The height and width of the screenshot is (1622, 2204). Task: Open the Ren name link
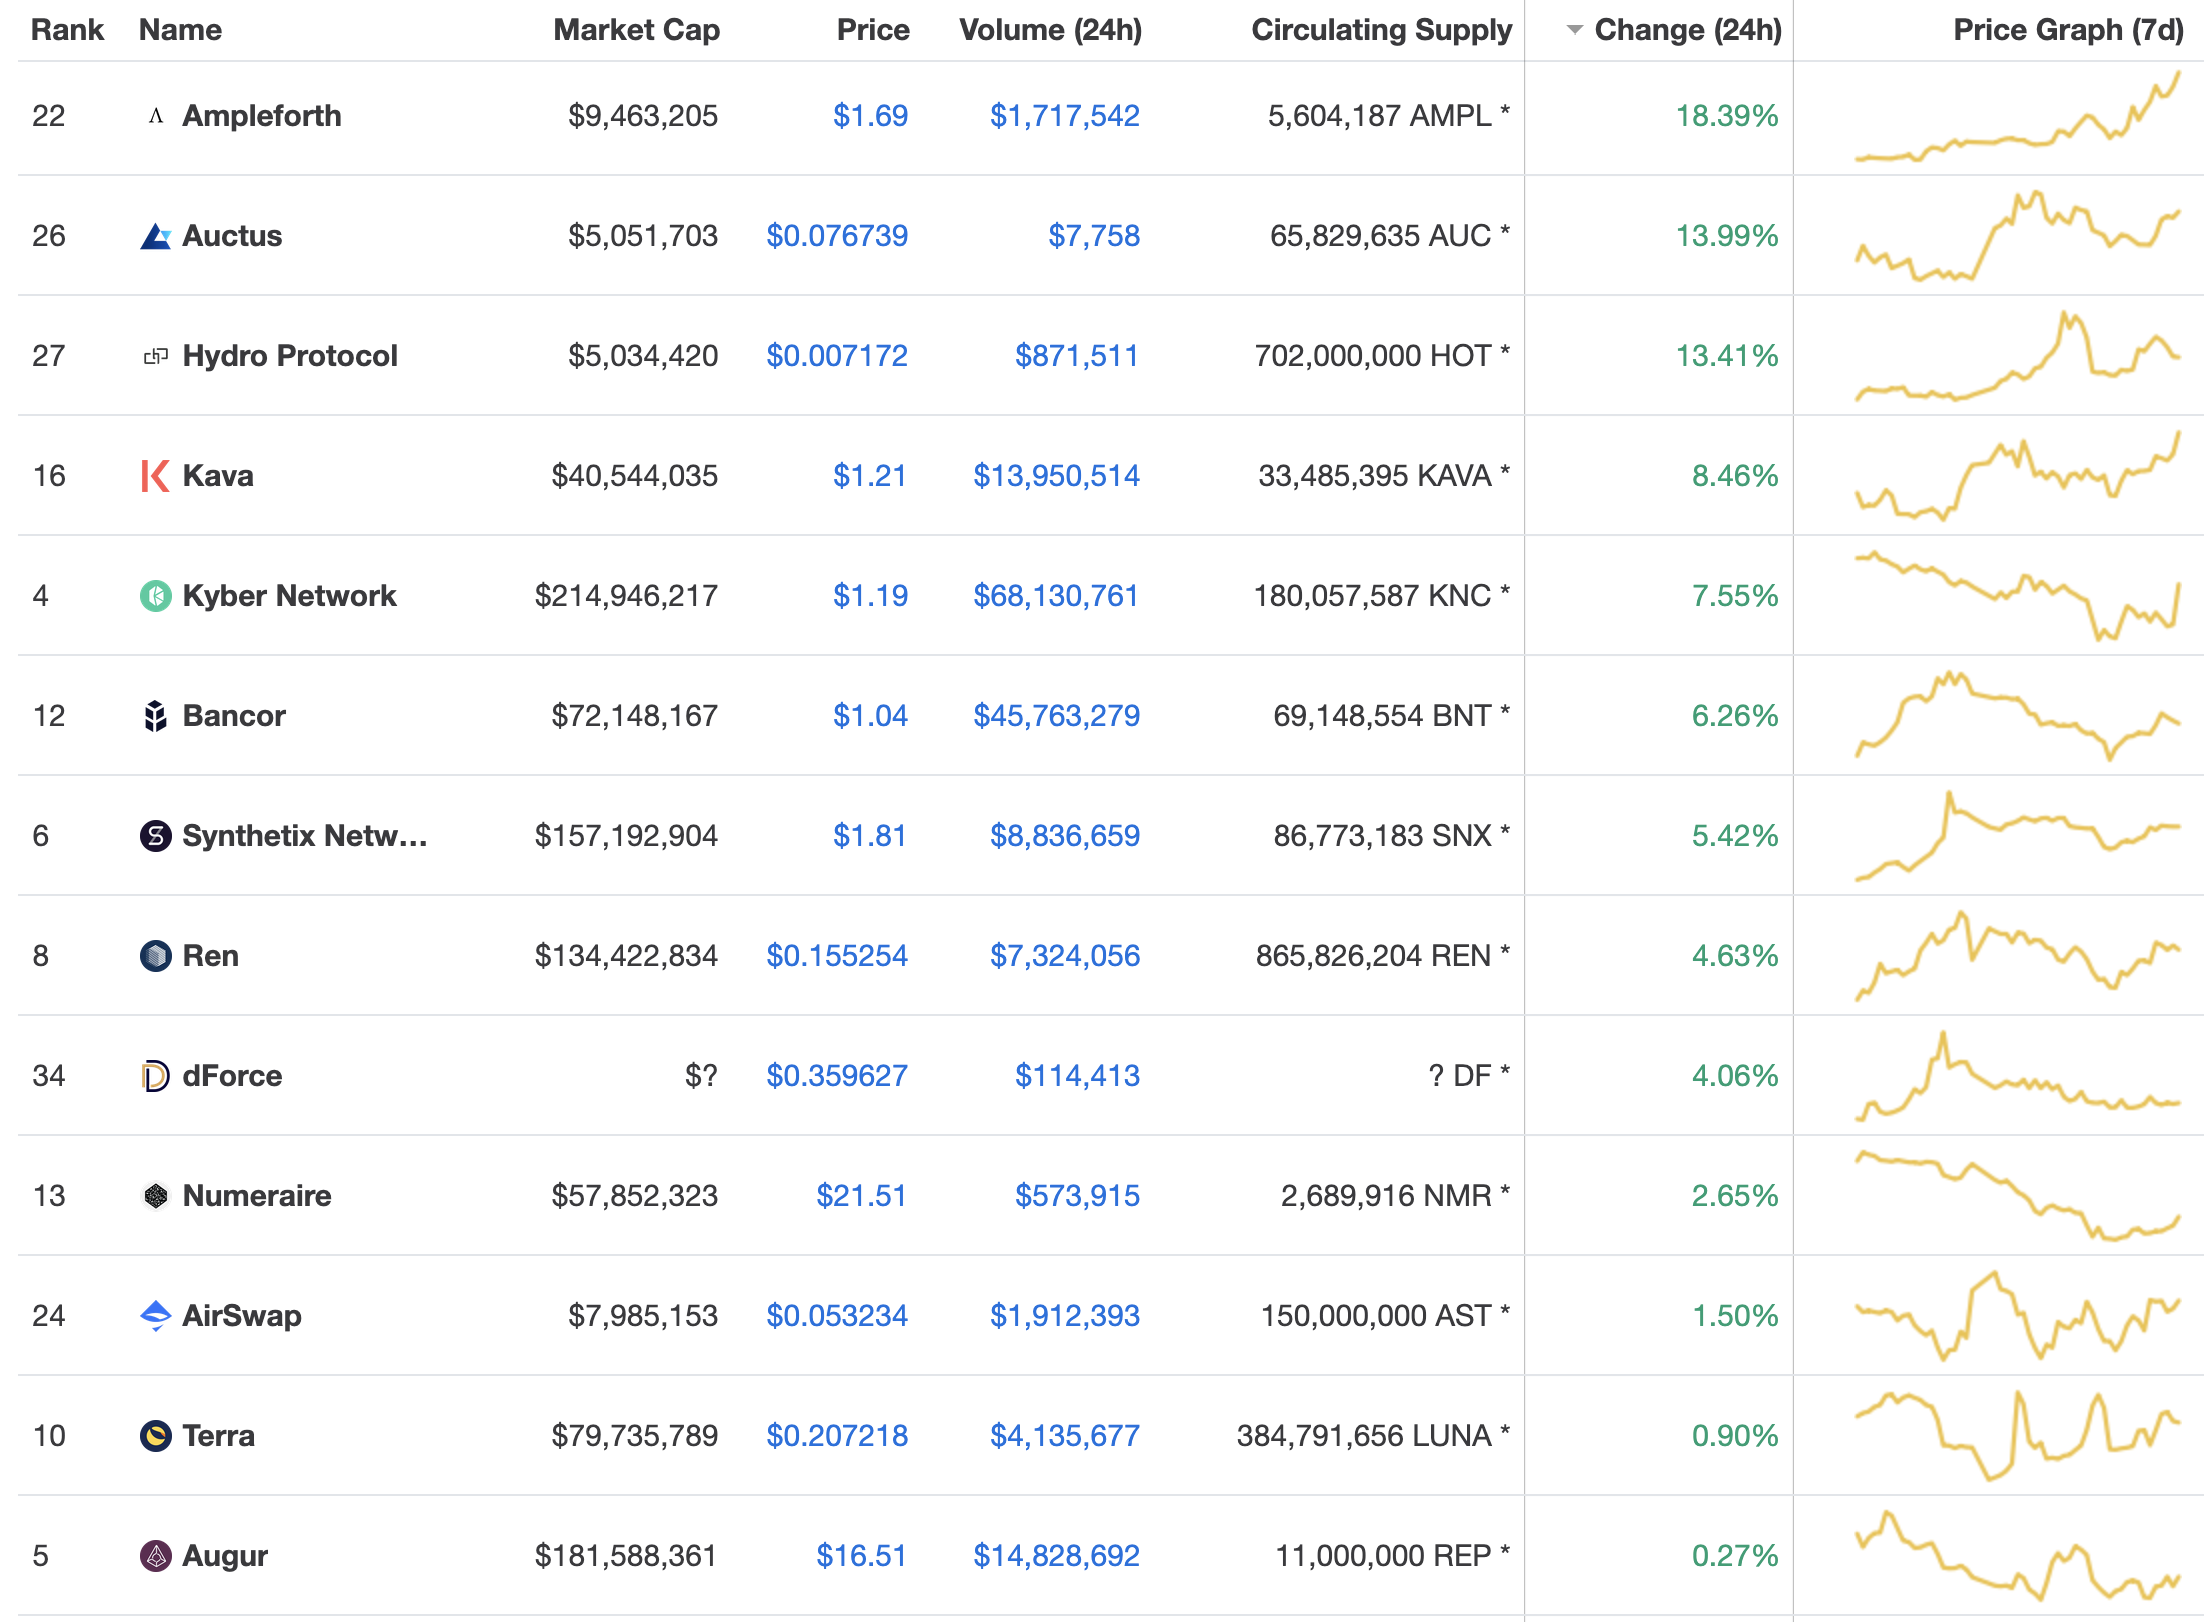click(210, 956)
